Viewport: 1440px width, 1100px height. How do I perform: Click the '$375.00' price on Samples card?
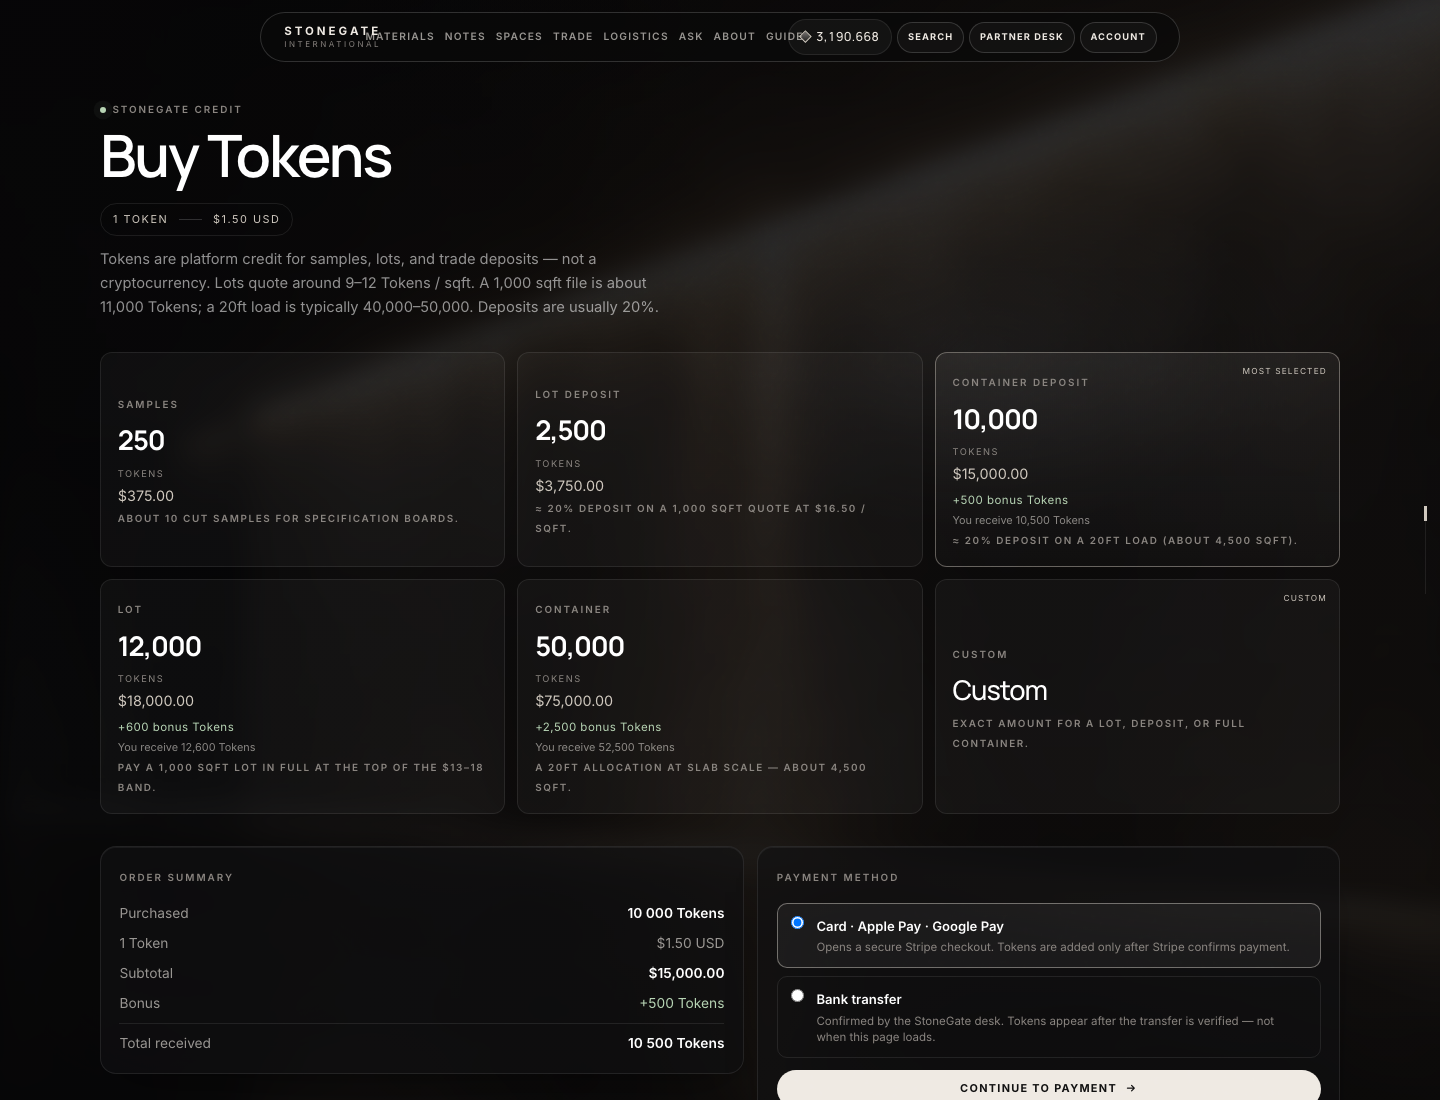click(146, 496)
